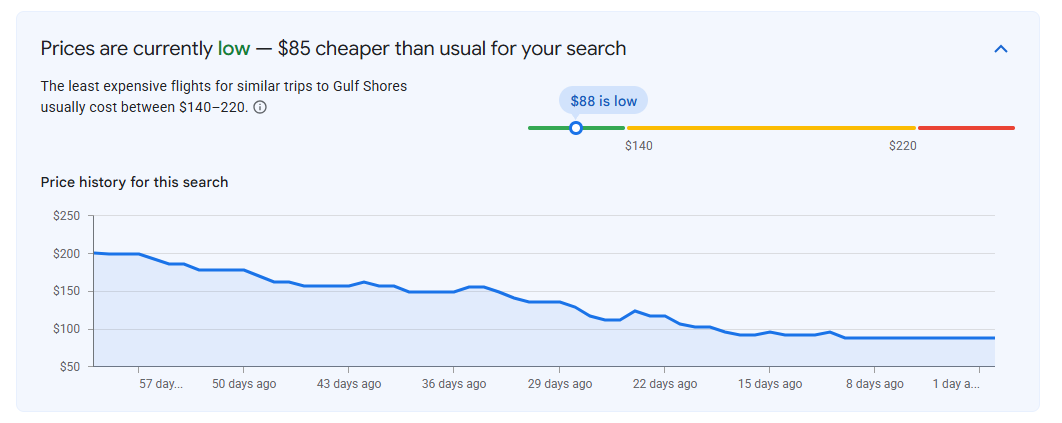Click the $88 price indicator circle
1062x423 pixels.
pos(576,128)
